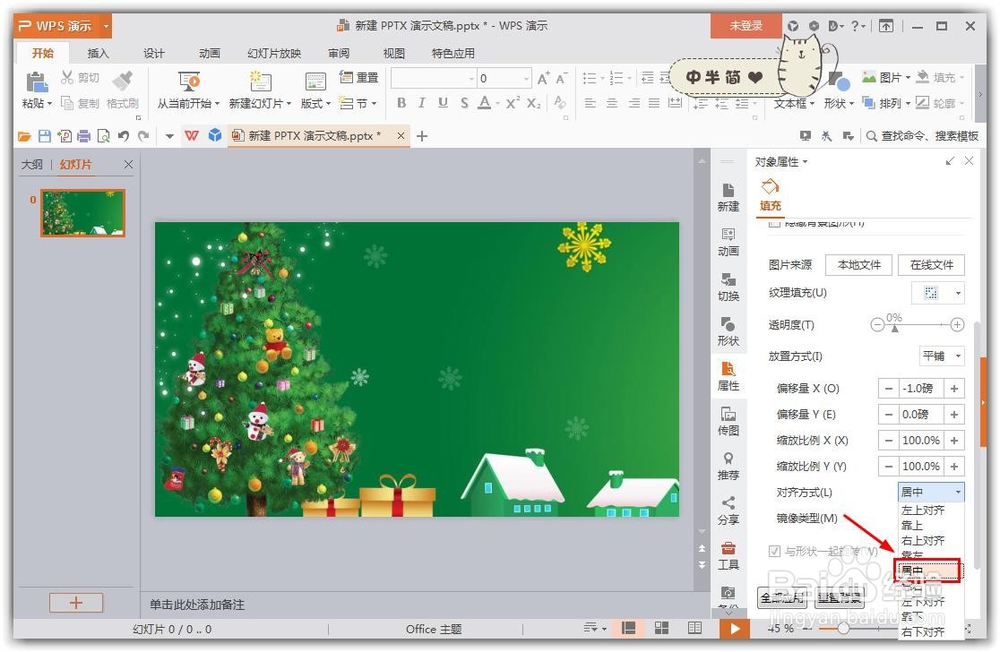The image size is (1000, 652).
Task: Click the Reset (重置) button
Action: tap(358, 77)
